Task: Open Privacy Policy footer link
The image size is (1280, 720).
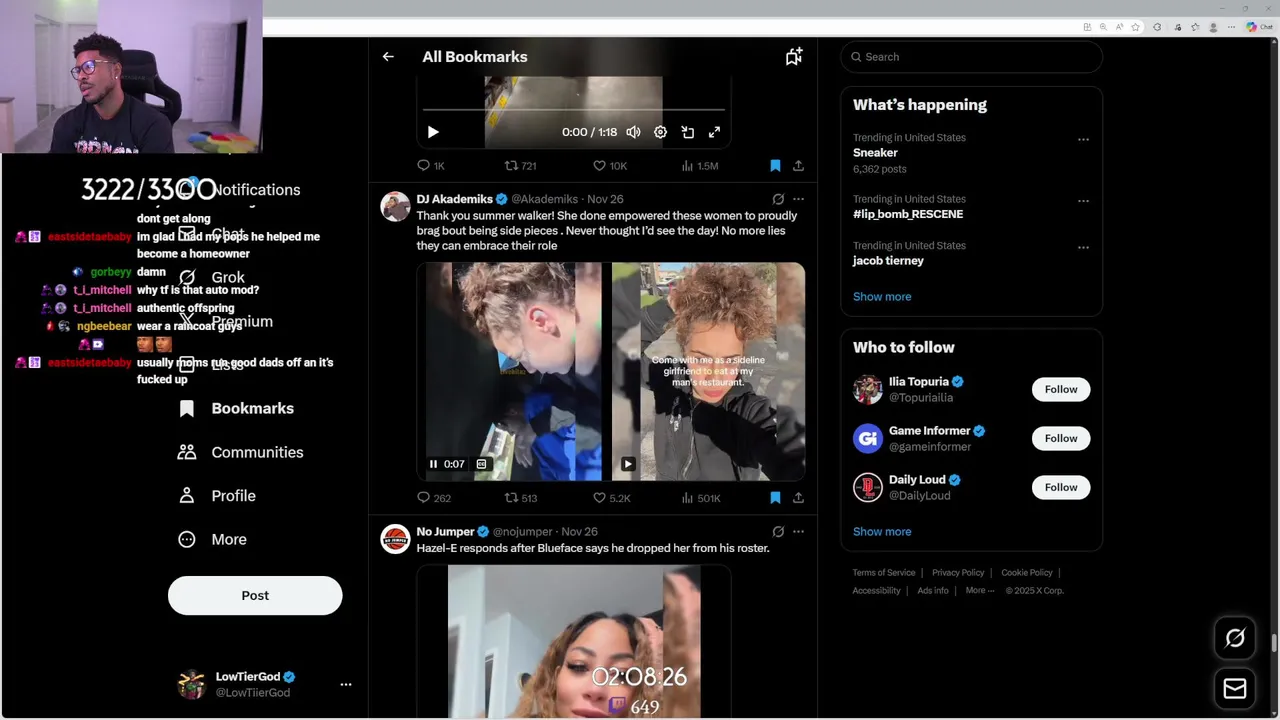Action: 958,573
